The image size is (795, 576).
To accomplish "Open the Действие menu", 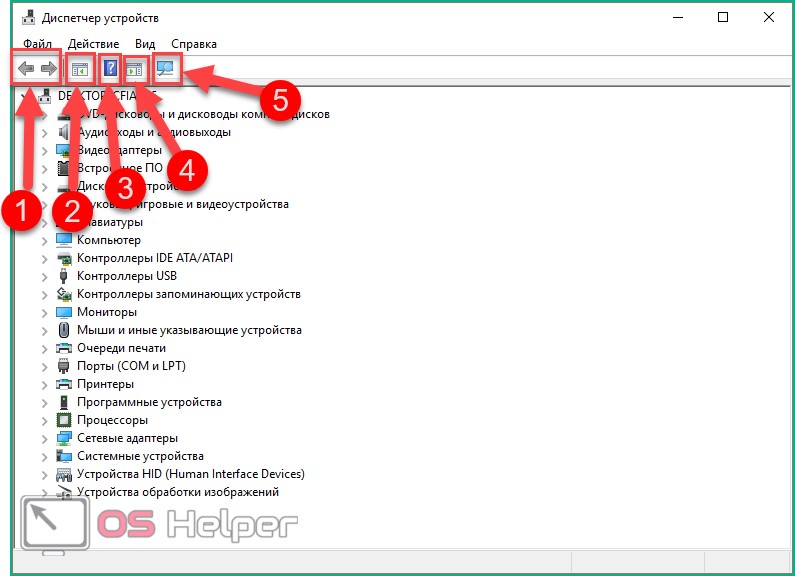I will 93,44.
